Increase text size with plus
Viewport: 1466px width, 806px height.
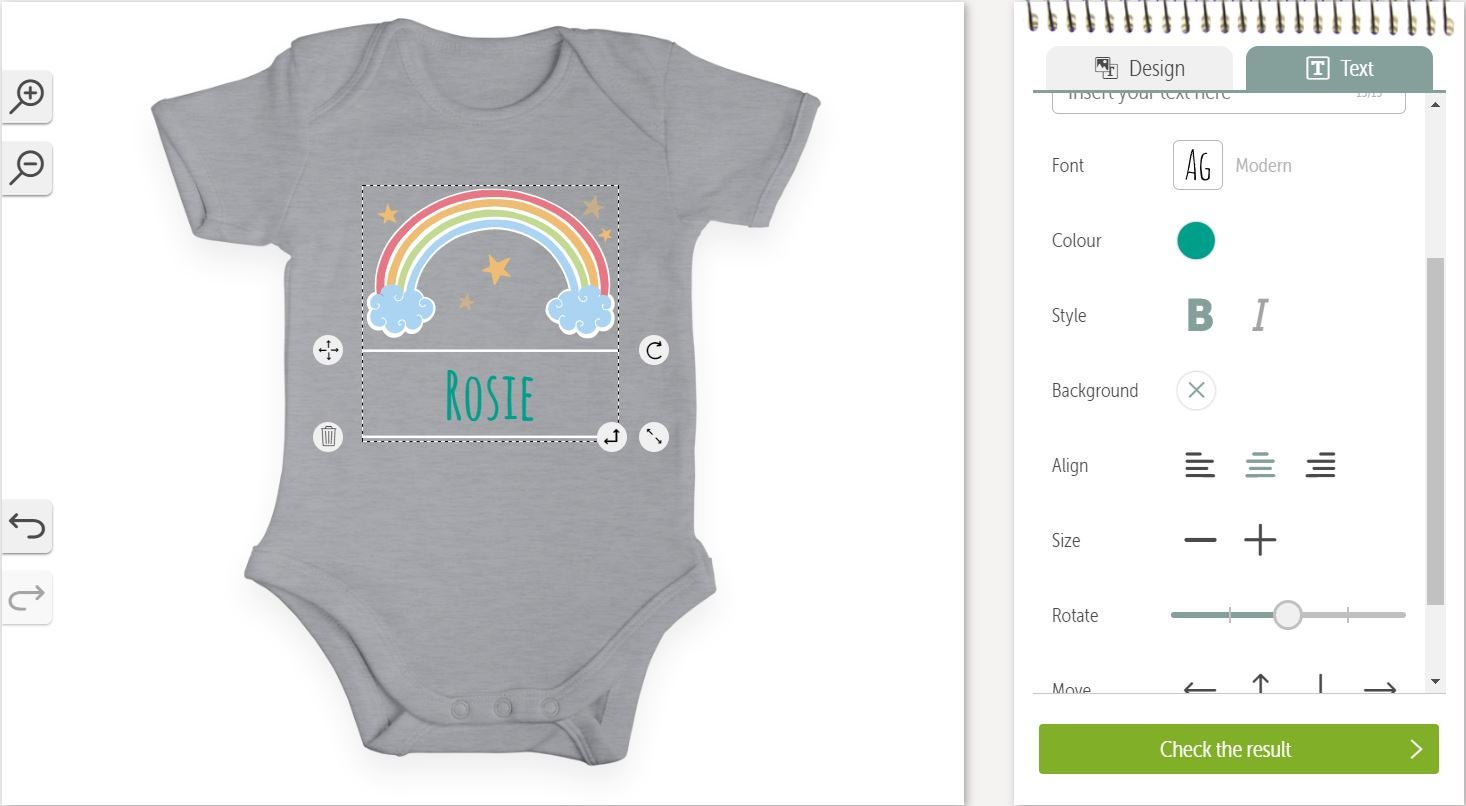point(1260,540)
